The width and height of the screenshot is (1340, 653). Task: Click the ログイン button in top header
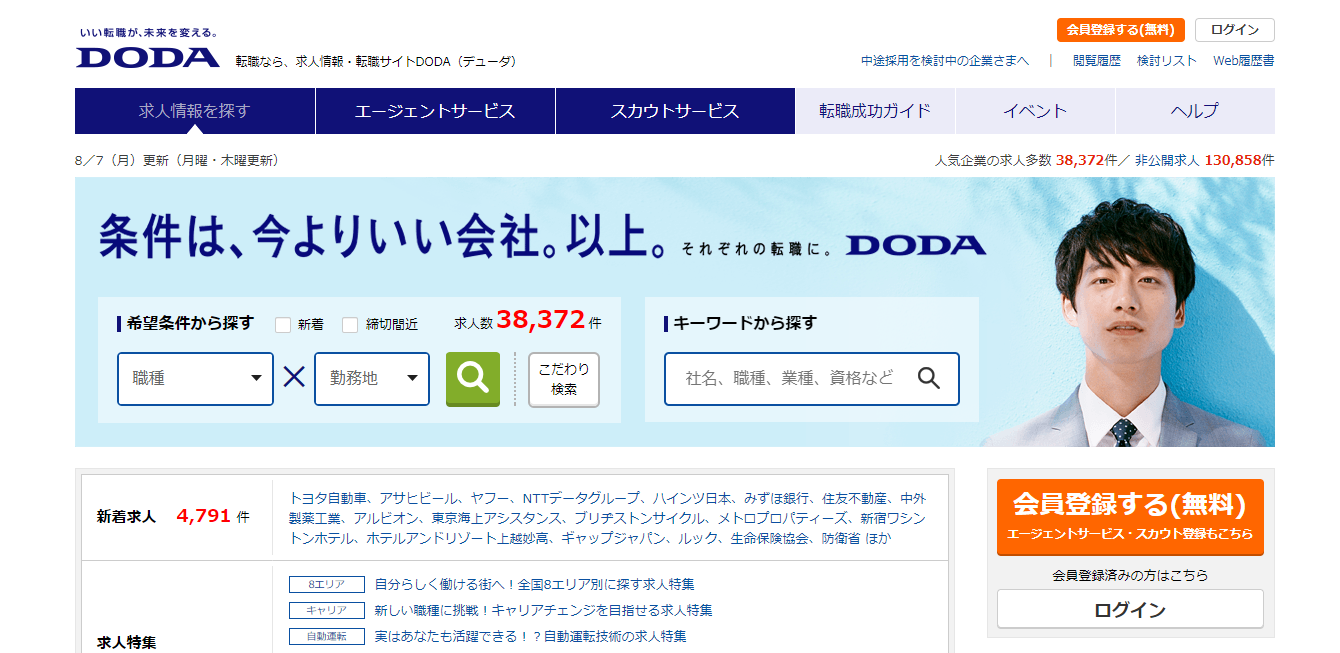point(1234,30)
